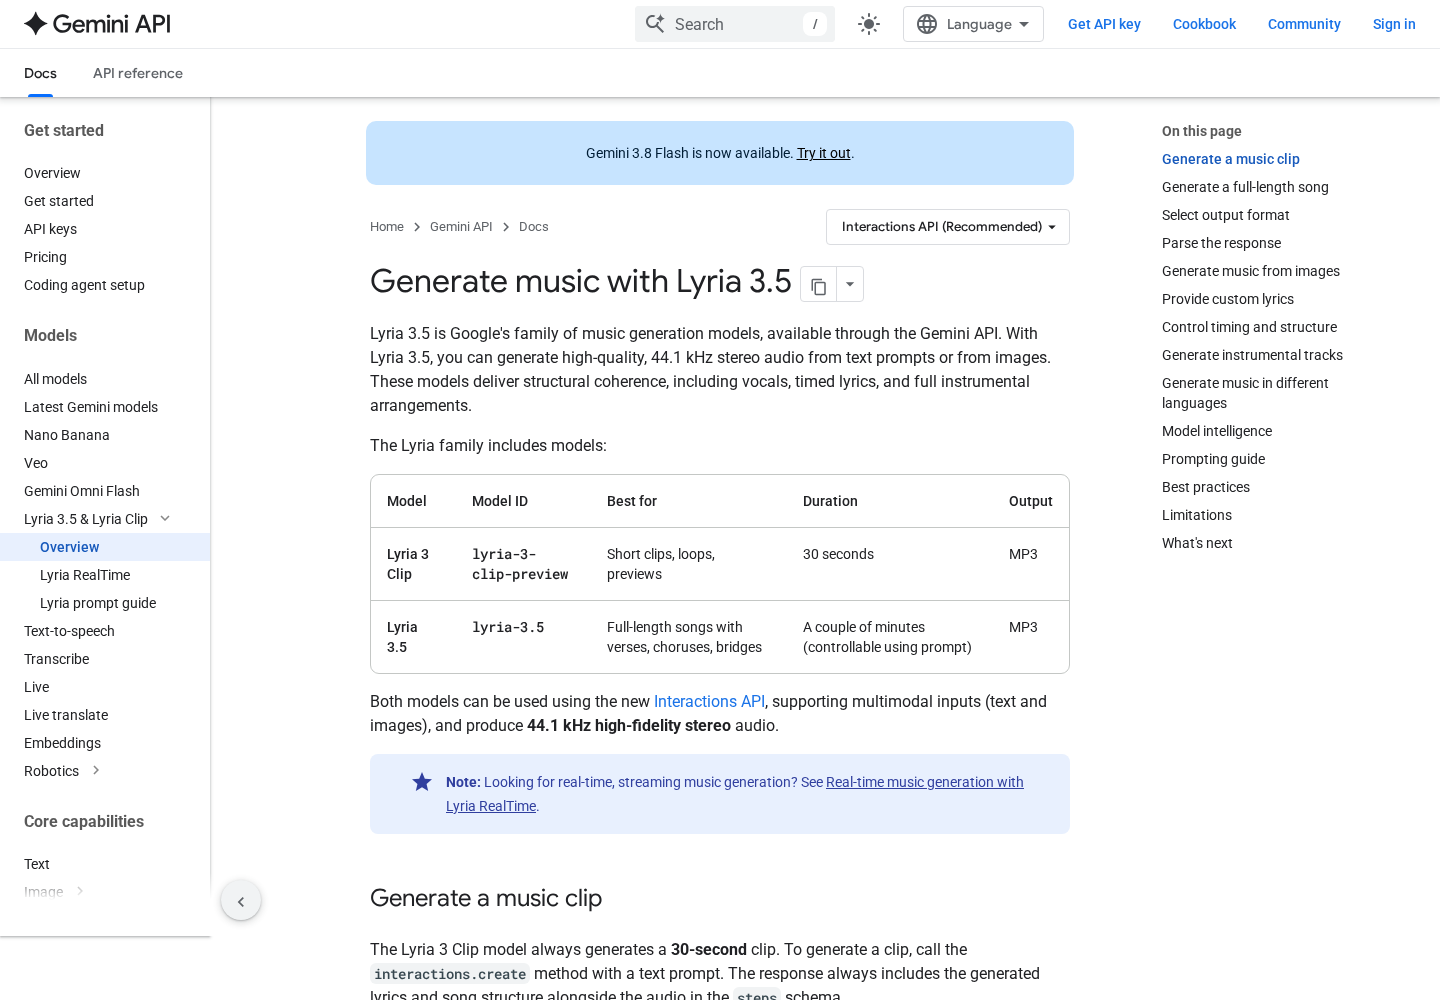Open Text-to-speech in sidebar
Screen dimensions: 1440x1000
pyautogui.click(x=69, y=631)
